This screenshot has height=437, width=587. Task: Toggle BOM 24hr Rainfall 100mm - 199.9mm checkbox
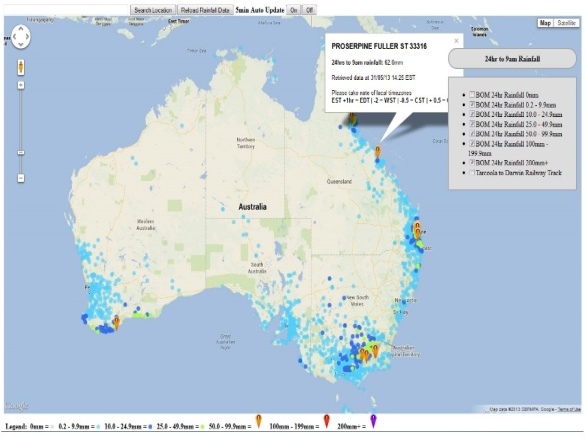point(472,143)
